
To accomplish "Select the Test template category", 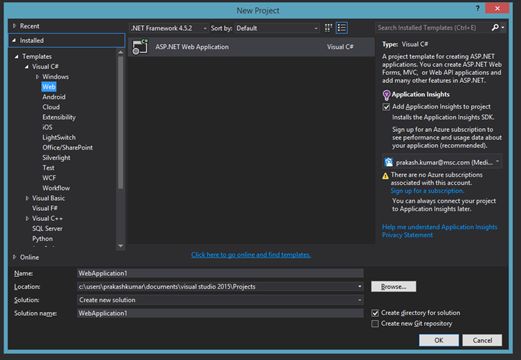I will coord(48,168).
